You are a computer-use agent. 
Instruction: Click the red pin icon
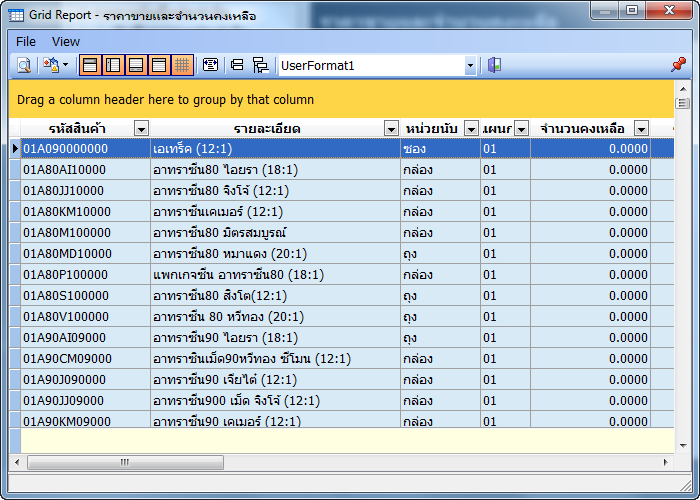point(678,66)
